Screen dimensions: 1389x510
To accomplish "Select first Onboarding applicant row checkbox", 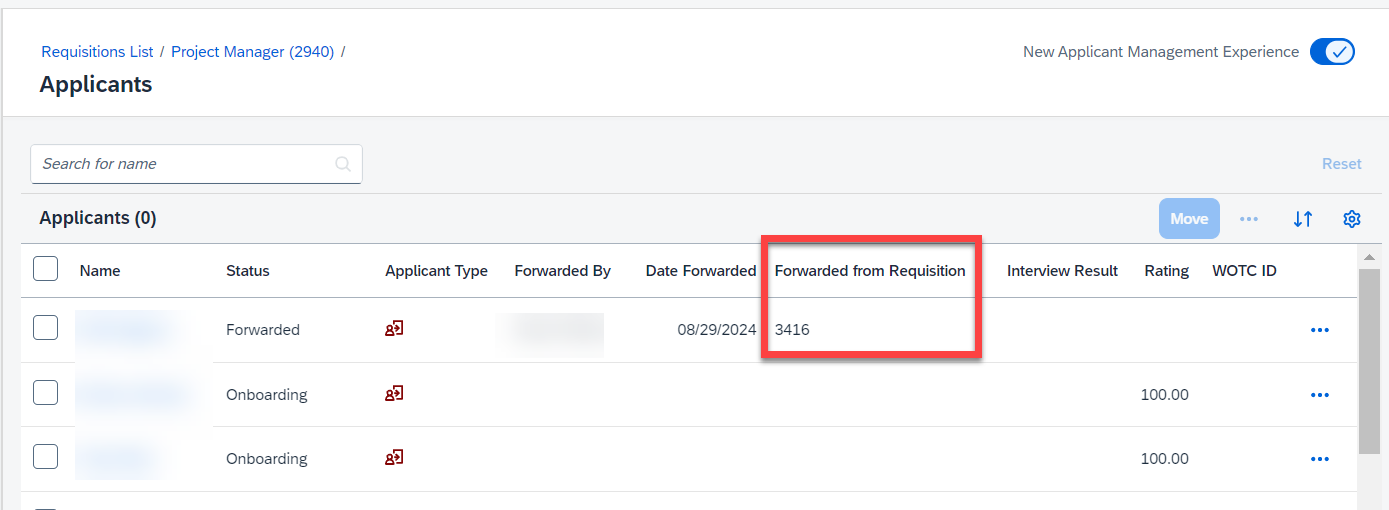I will pos(45,393).
